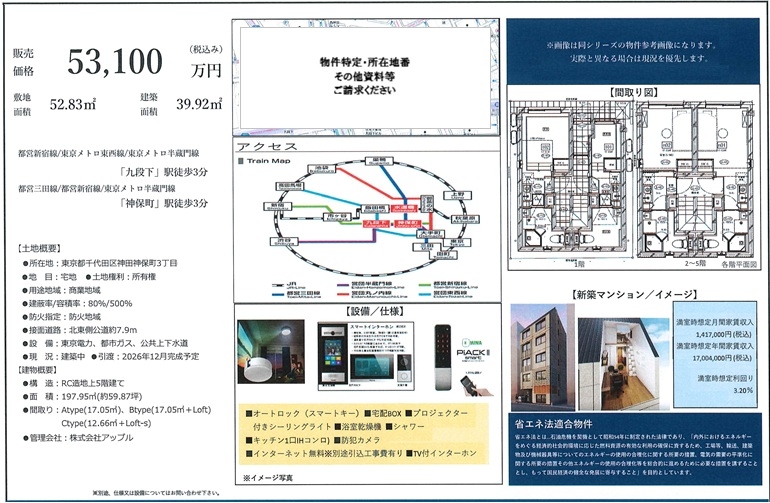This screenshot has height=503, width=770.
Task: Click the 大手町 station box on map
Action: [431, 234]
